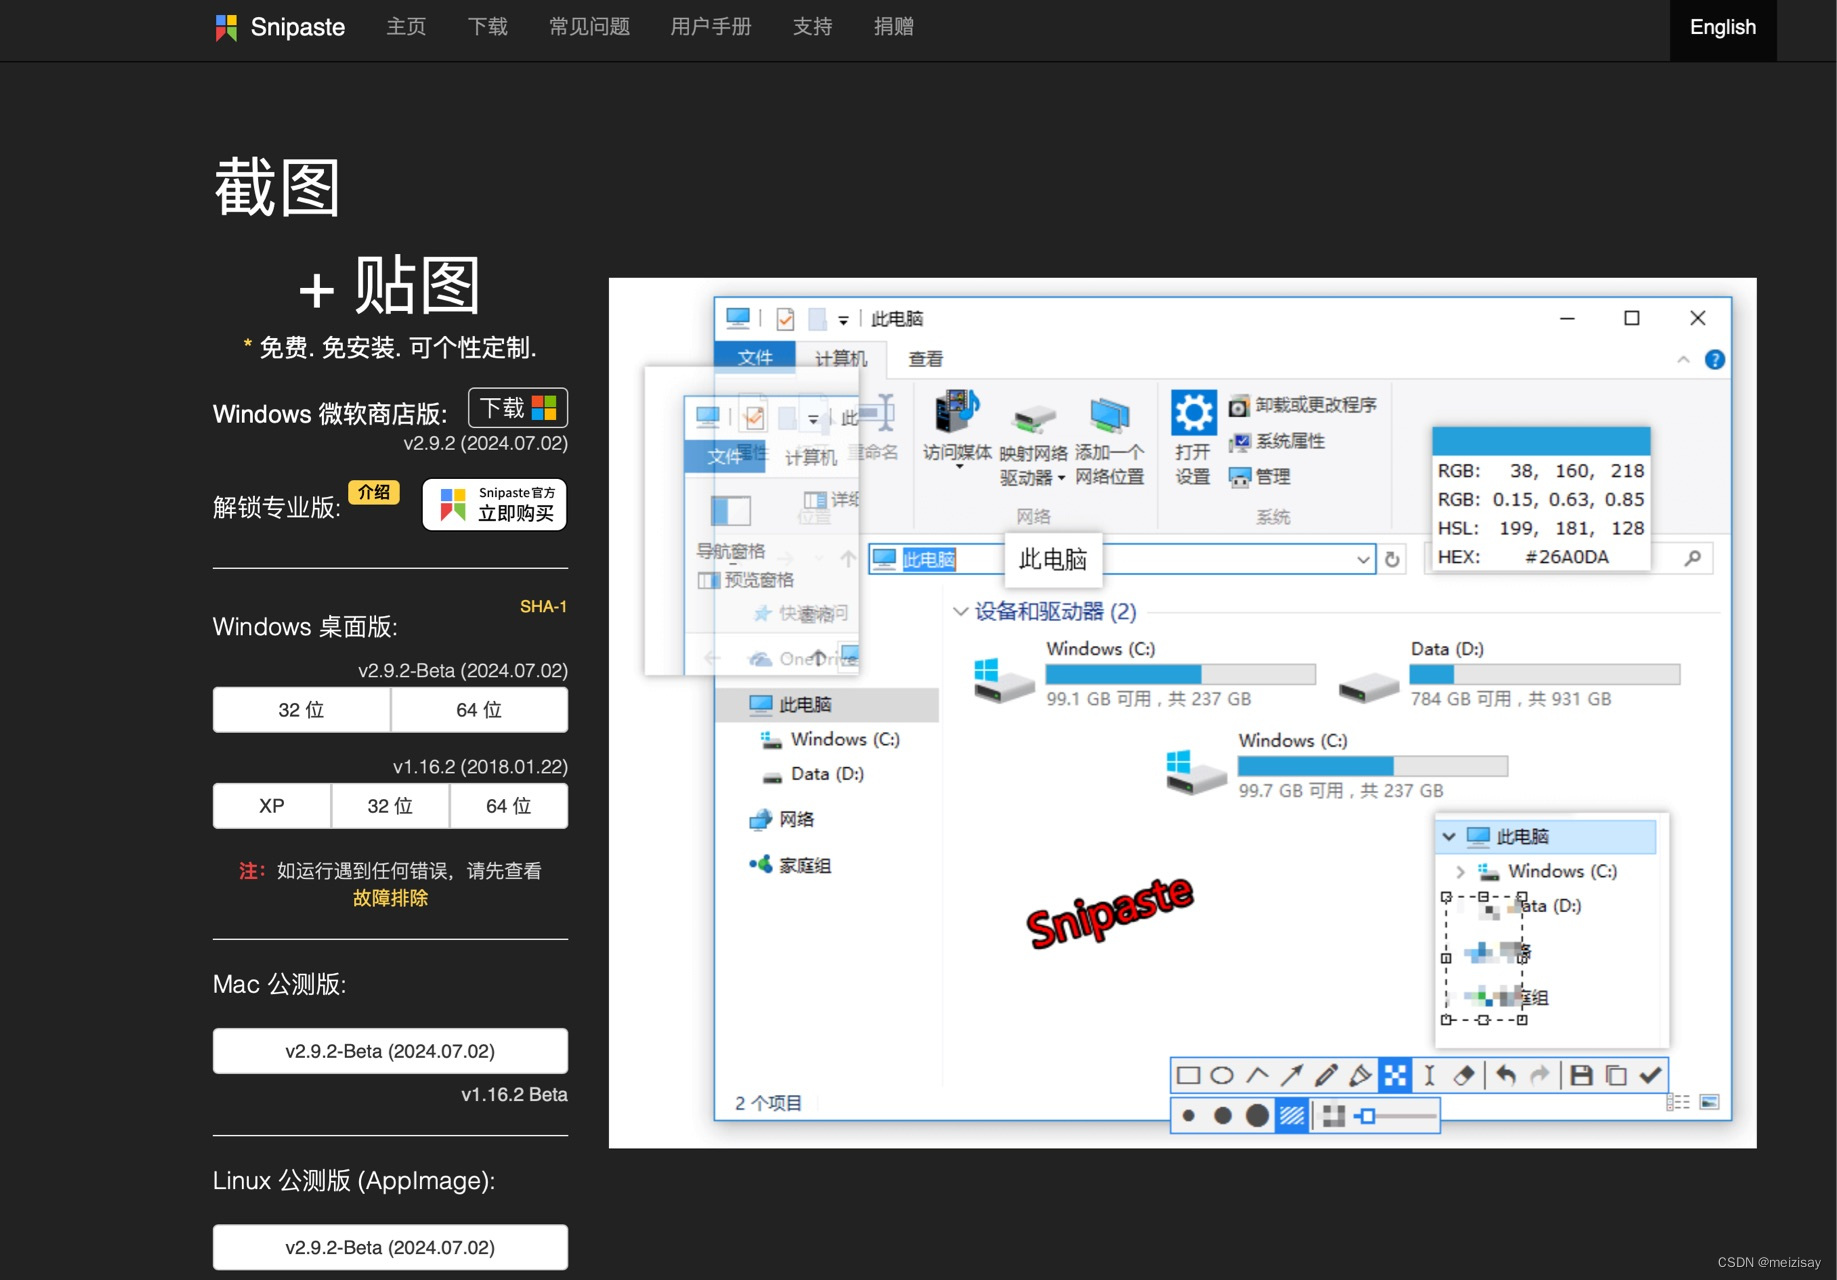The image size is (1837, 1280).
Task: Select the Data (D:) drive with 784 GB free
Action: point(1510,674)
